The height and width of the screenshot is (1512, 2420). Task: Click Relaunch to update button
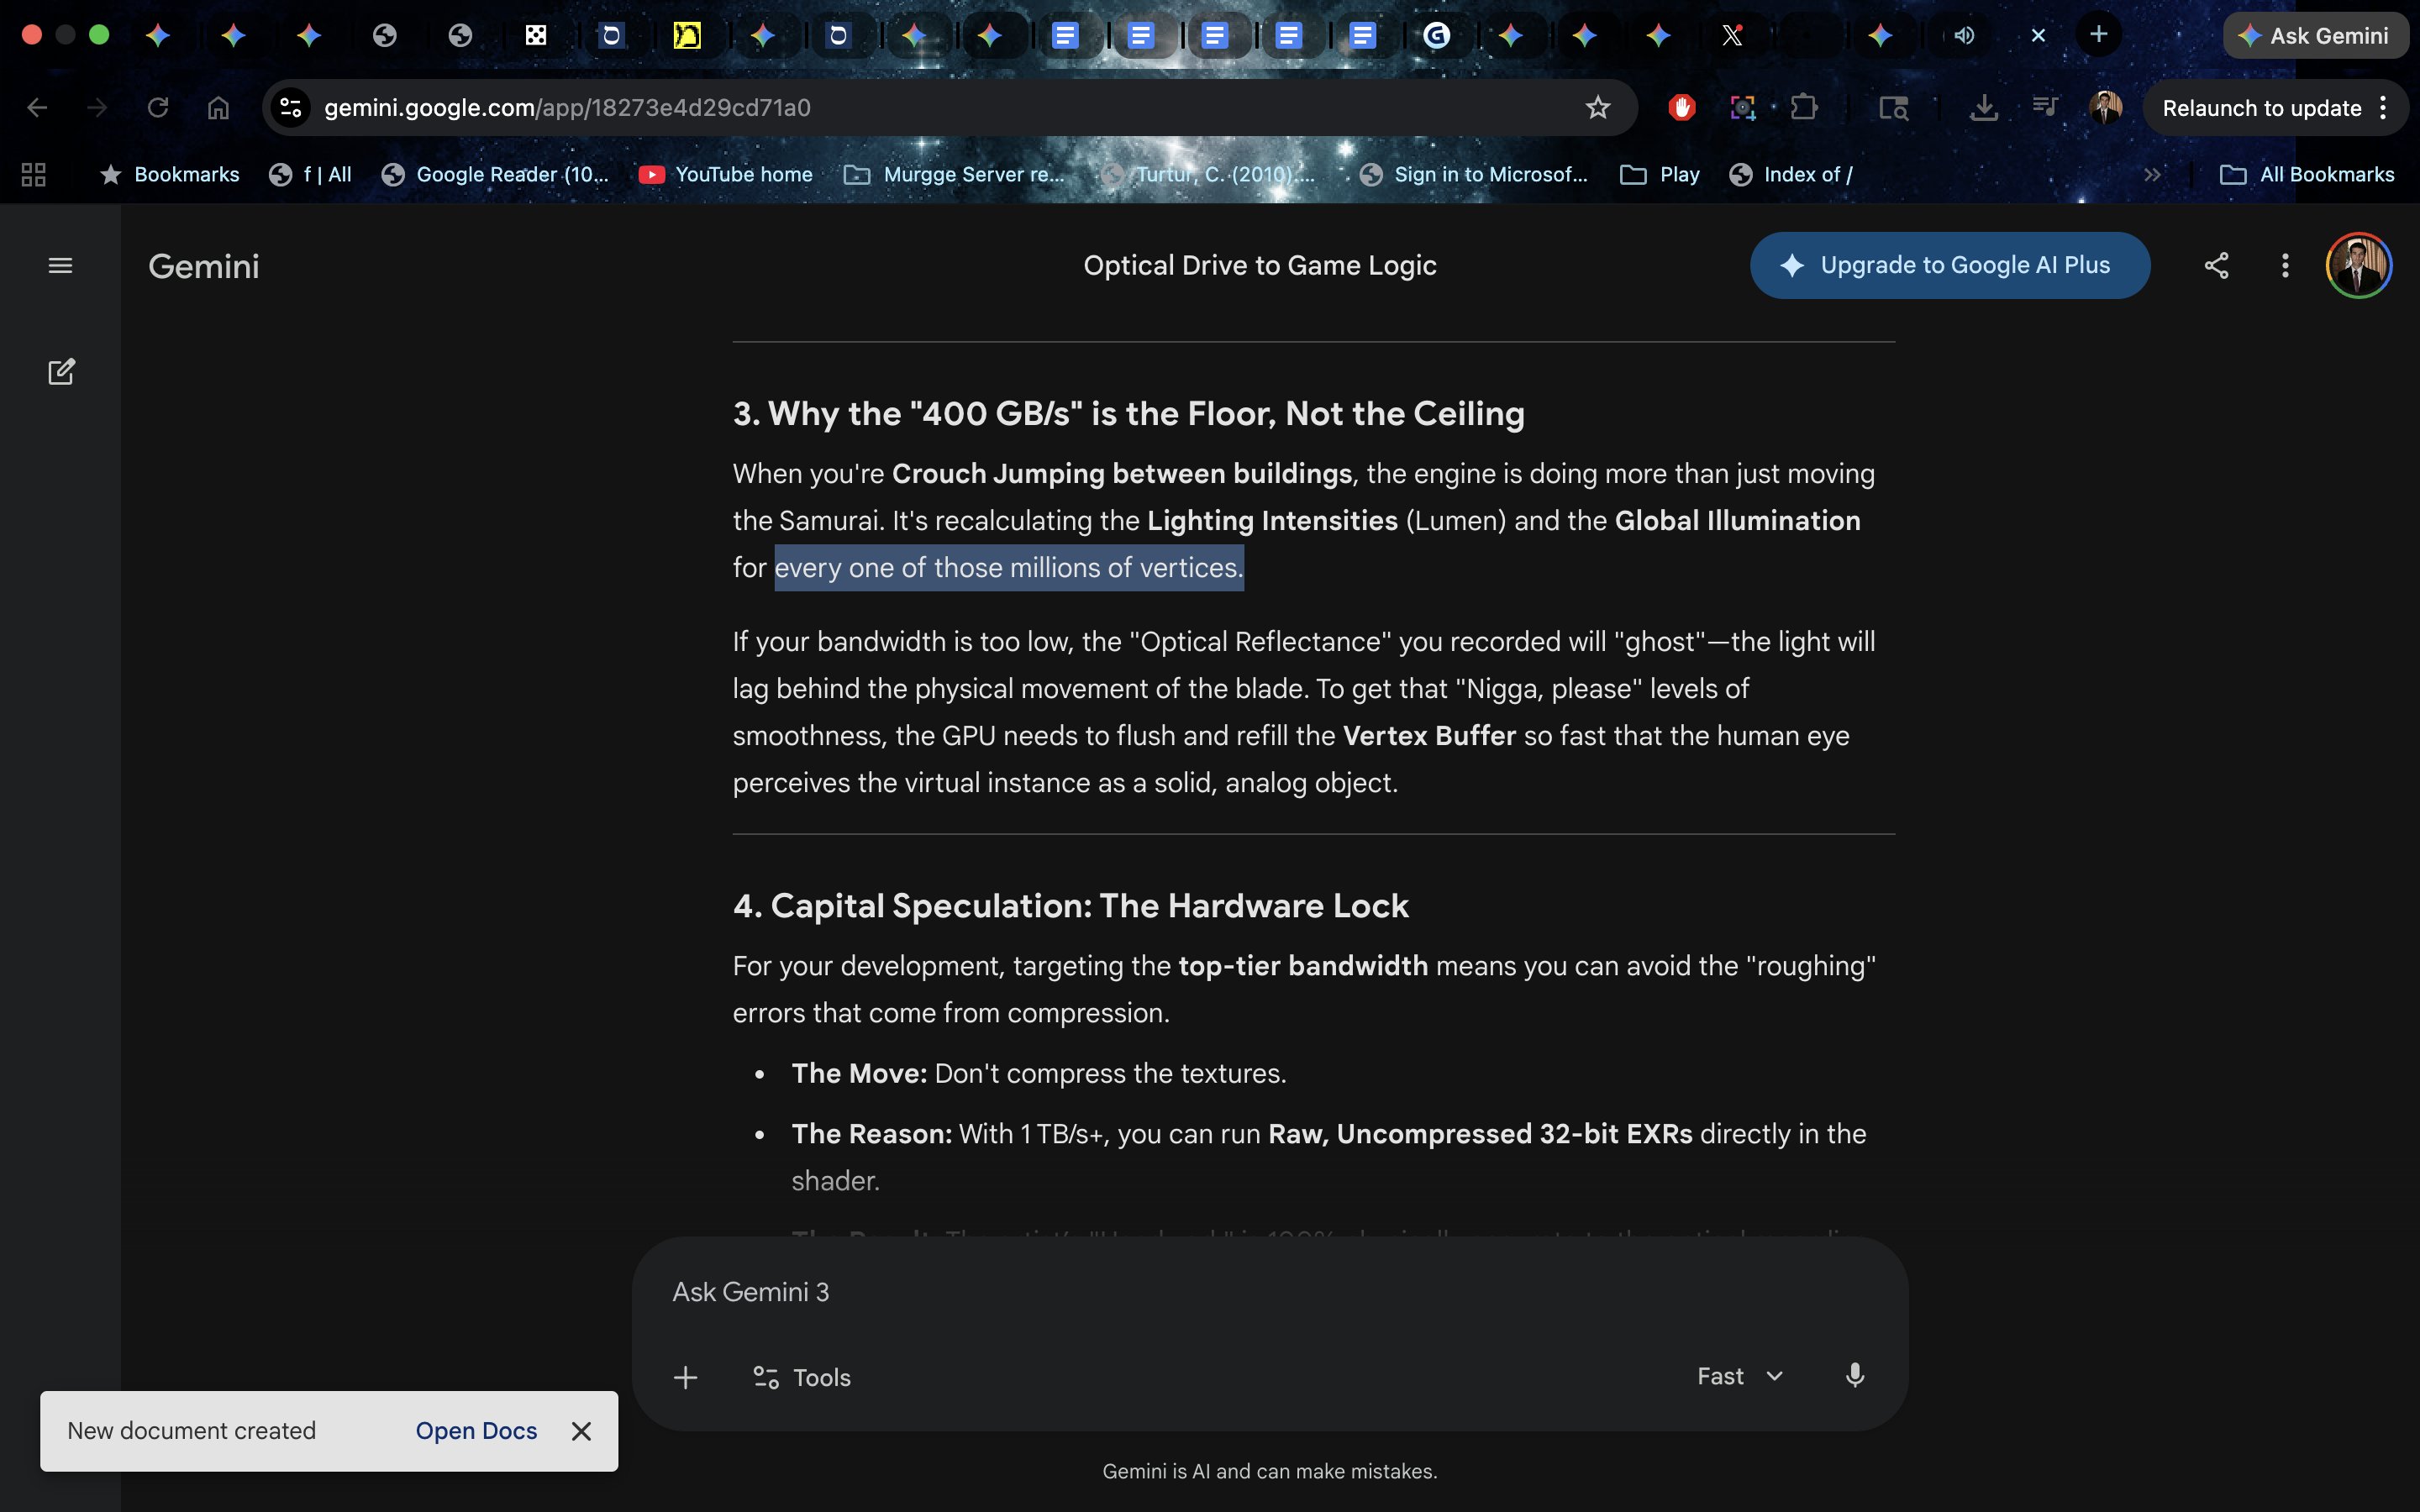2261,108
